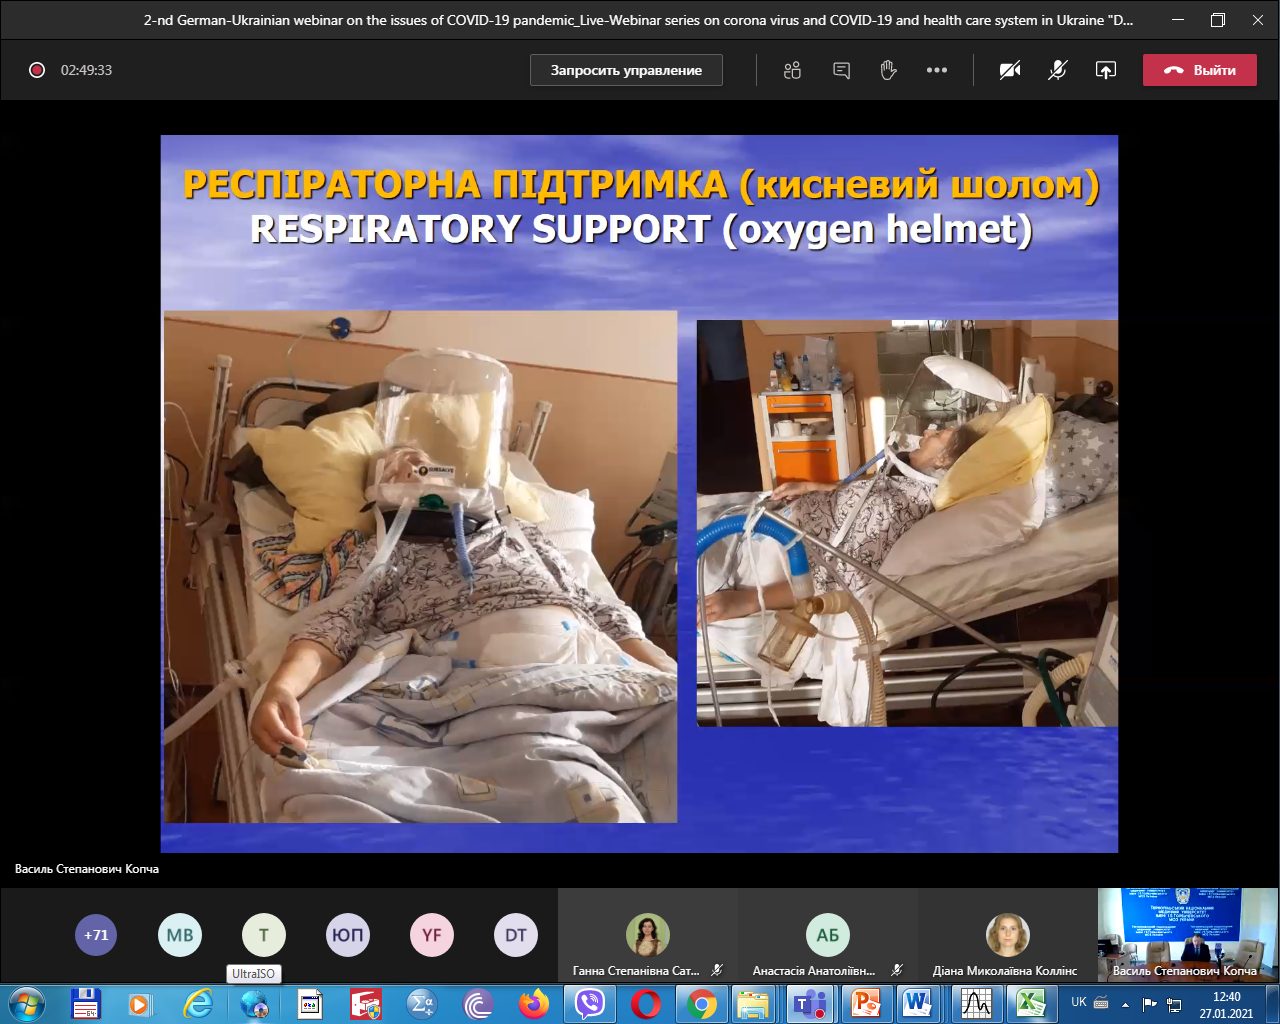The width and height of the screenshot is (1280, 1024).
Task: Open Firefox from the taskbar
Action: (534, 1003)
